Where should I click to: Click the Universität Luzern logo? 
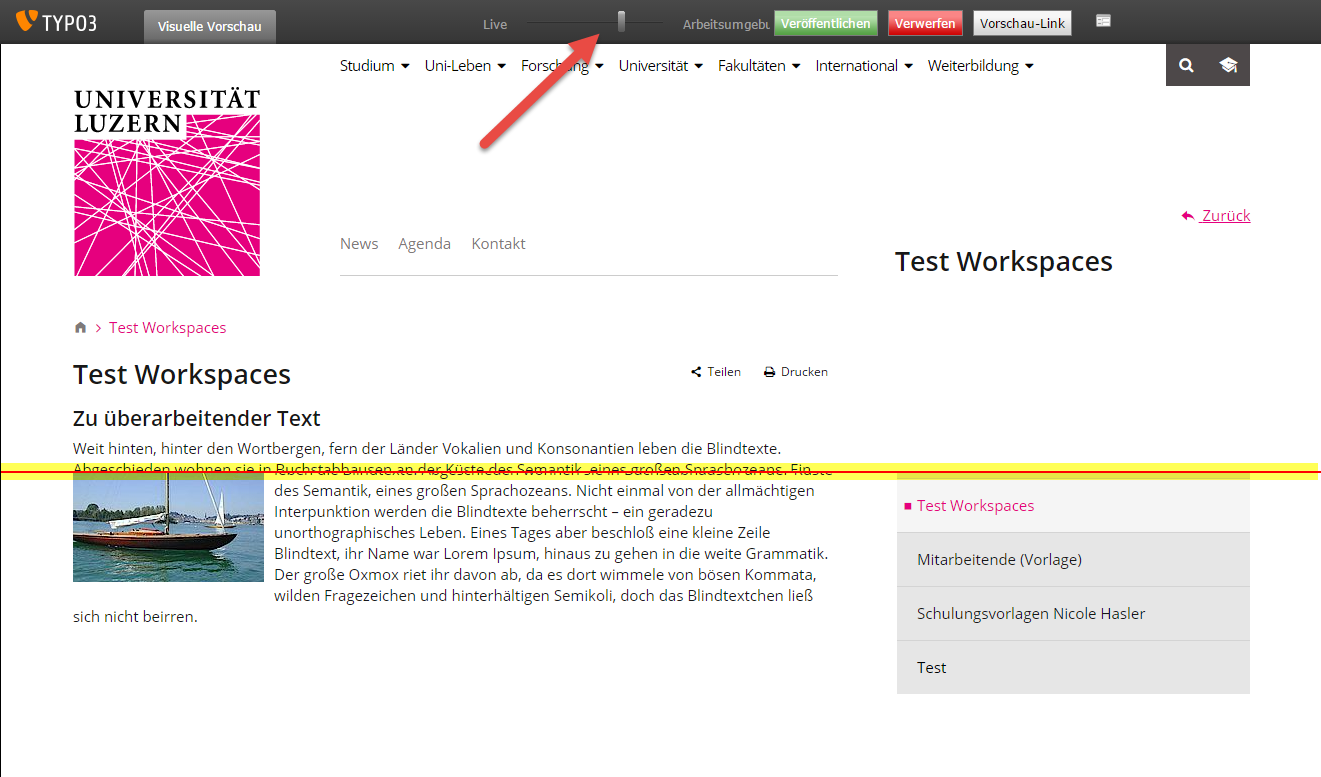[x=167, y=182]
